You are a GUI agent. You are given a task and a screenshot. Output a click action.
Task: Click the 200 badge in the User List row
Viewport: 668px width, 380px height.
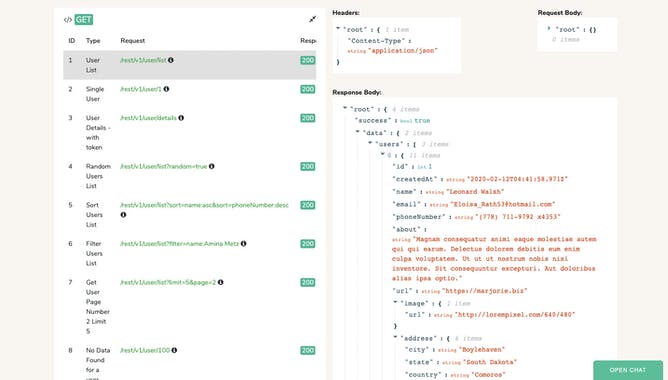308,60
